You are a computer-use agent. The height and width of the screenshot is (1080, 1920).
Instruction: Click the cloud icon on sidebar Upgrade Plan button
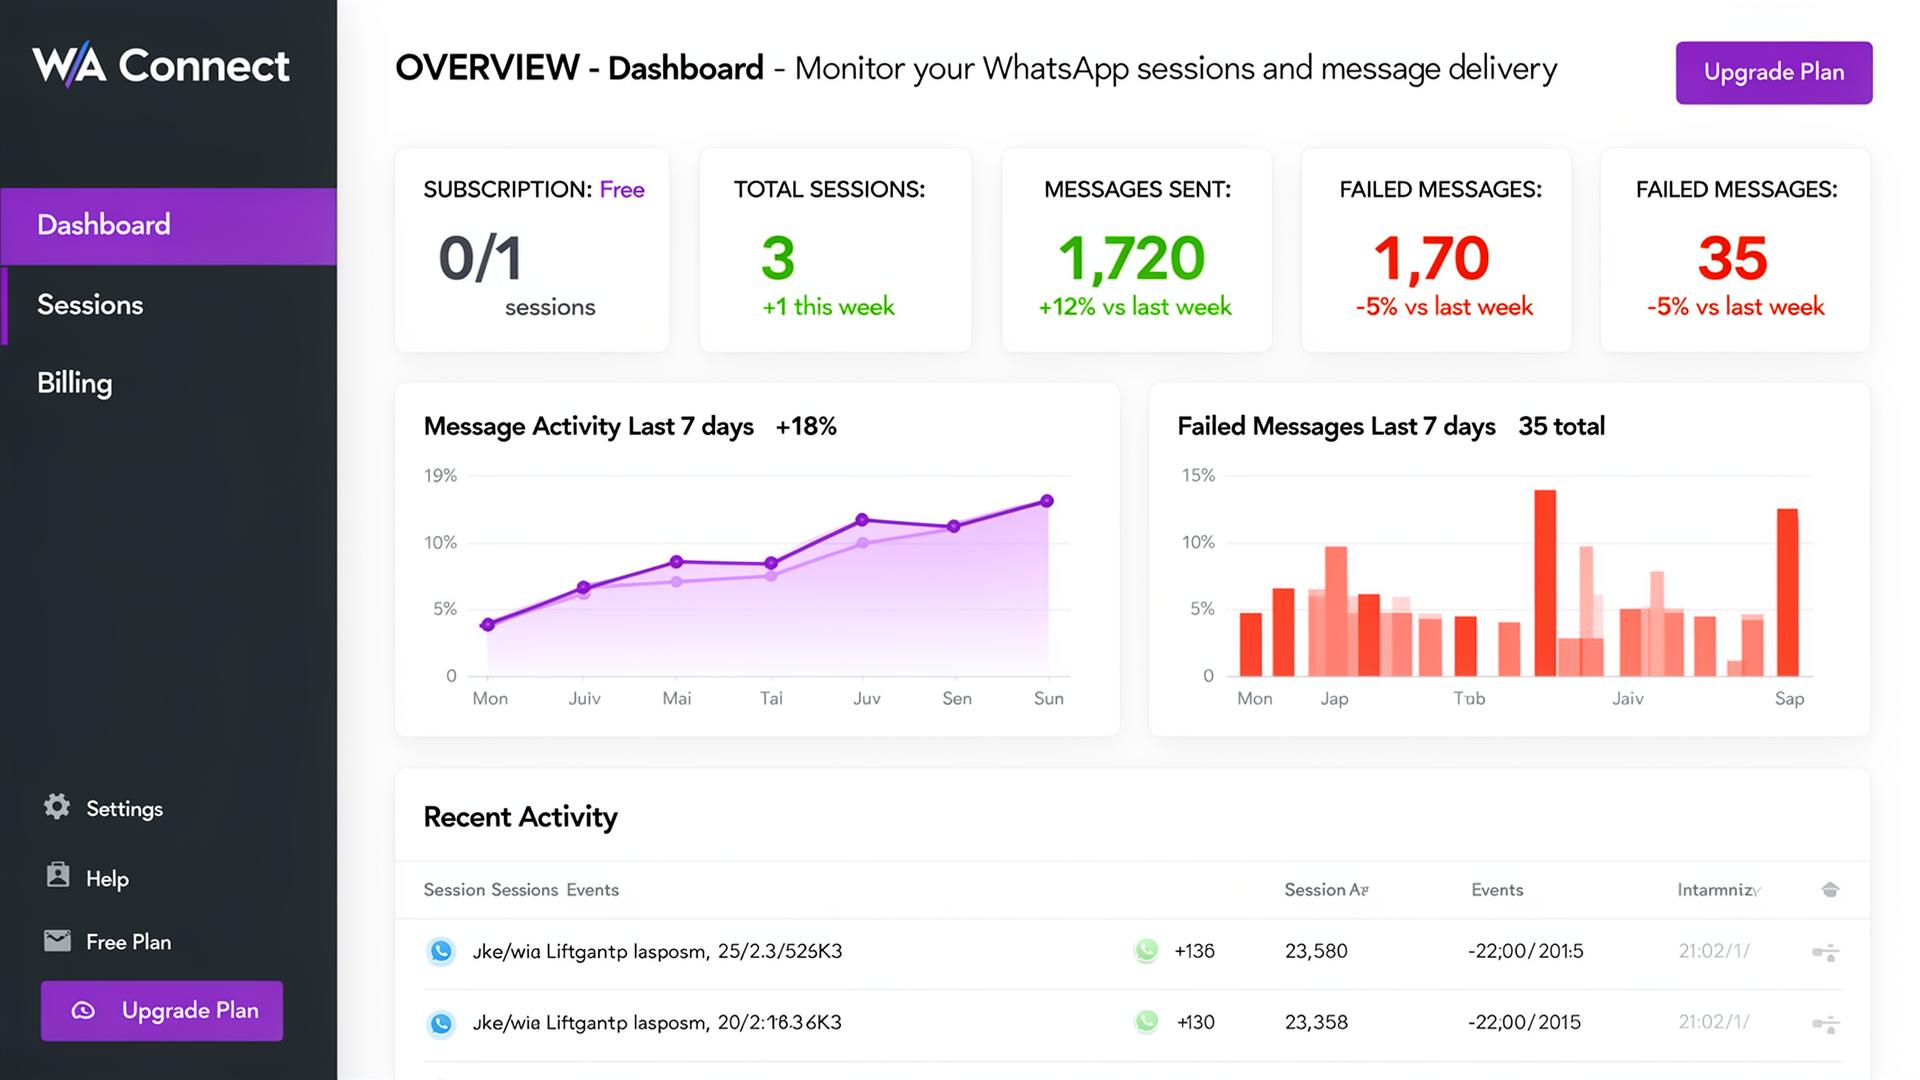click(85, 1011)
